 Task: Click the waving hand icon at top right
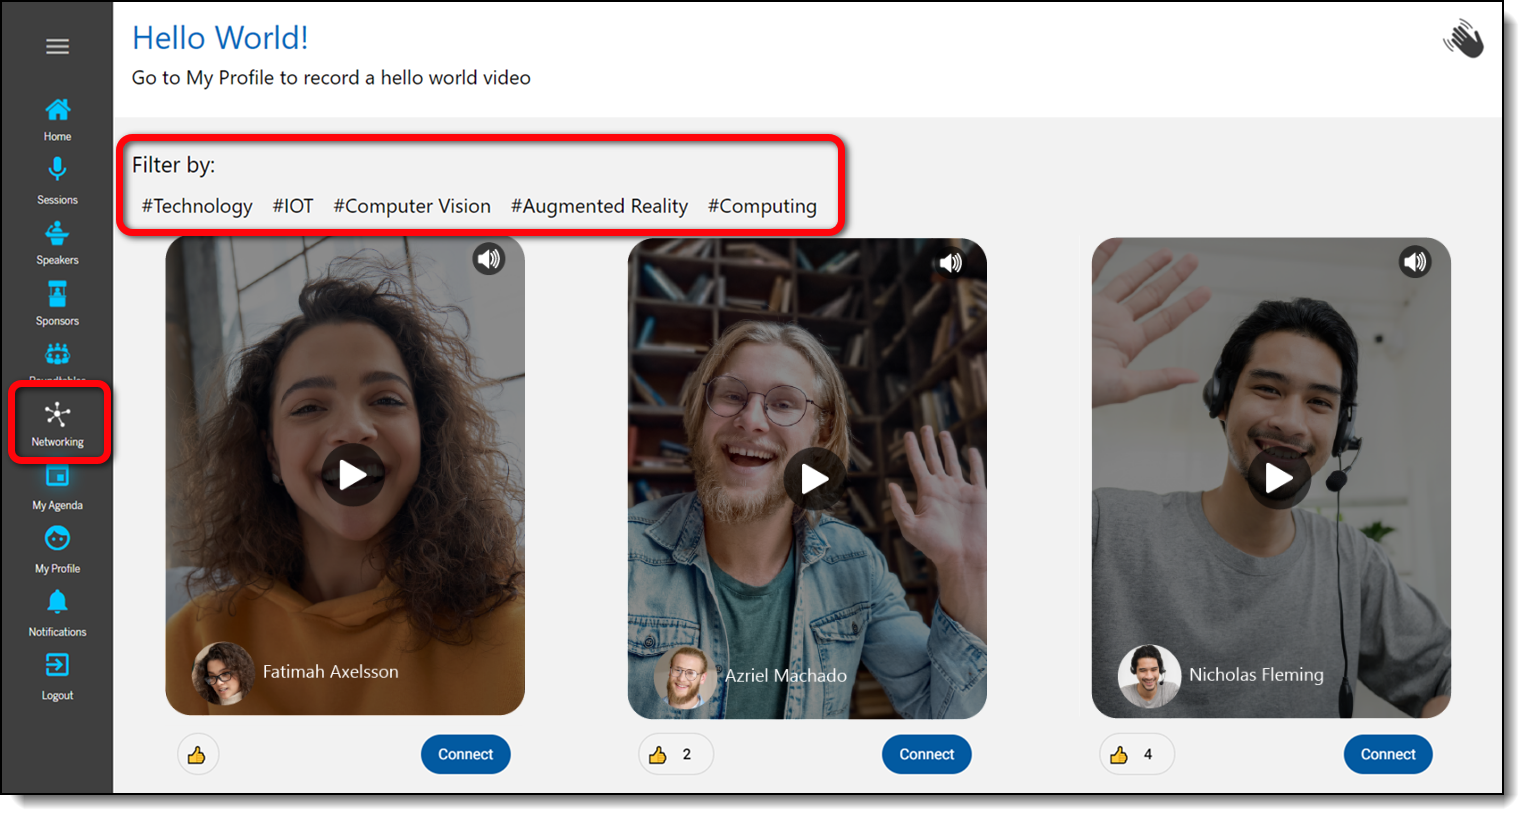point(1463,40)
